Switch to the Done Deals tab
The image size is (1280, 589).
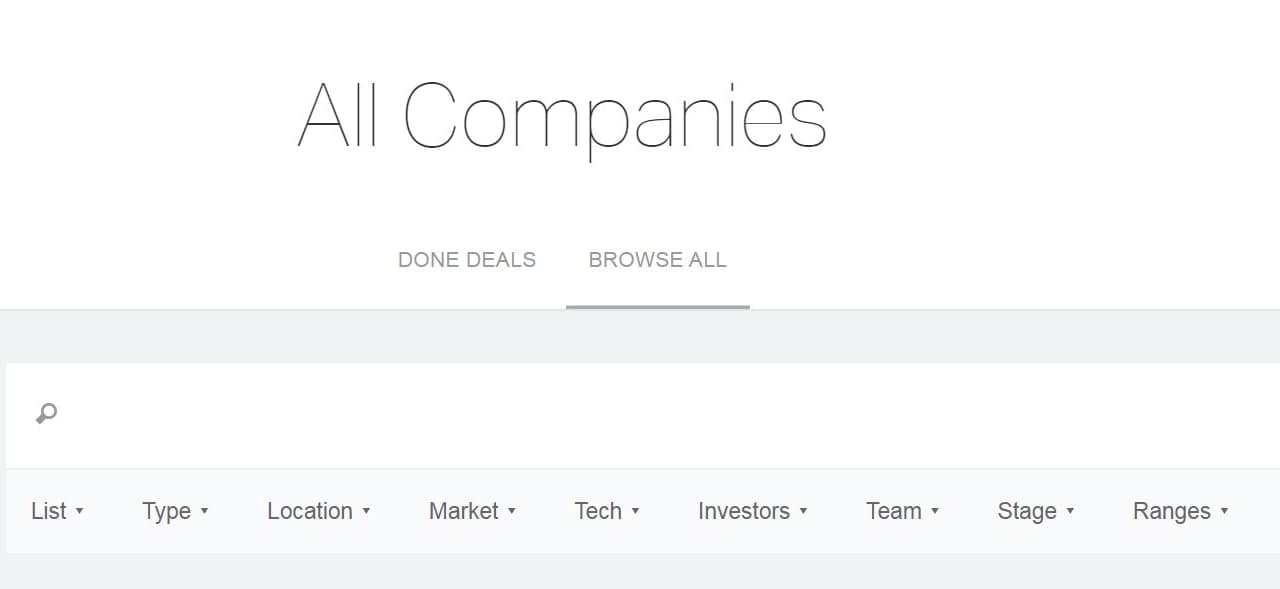click(x=467, y=260)
